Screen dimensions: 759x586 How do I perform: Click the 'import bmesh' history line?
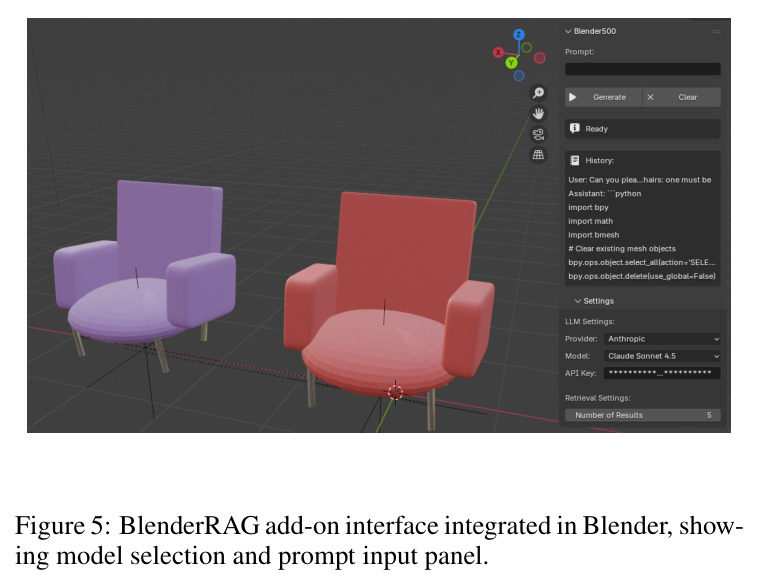[x=593, y=235]
